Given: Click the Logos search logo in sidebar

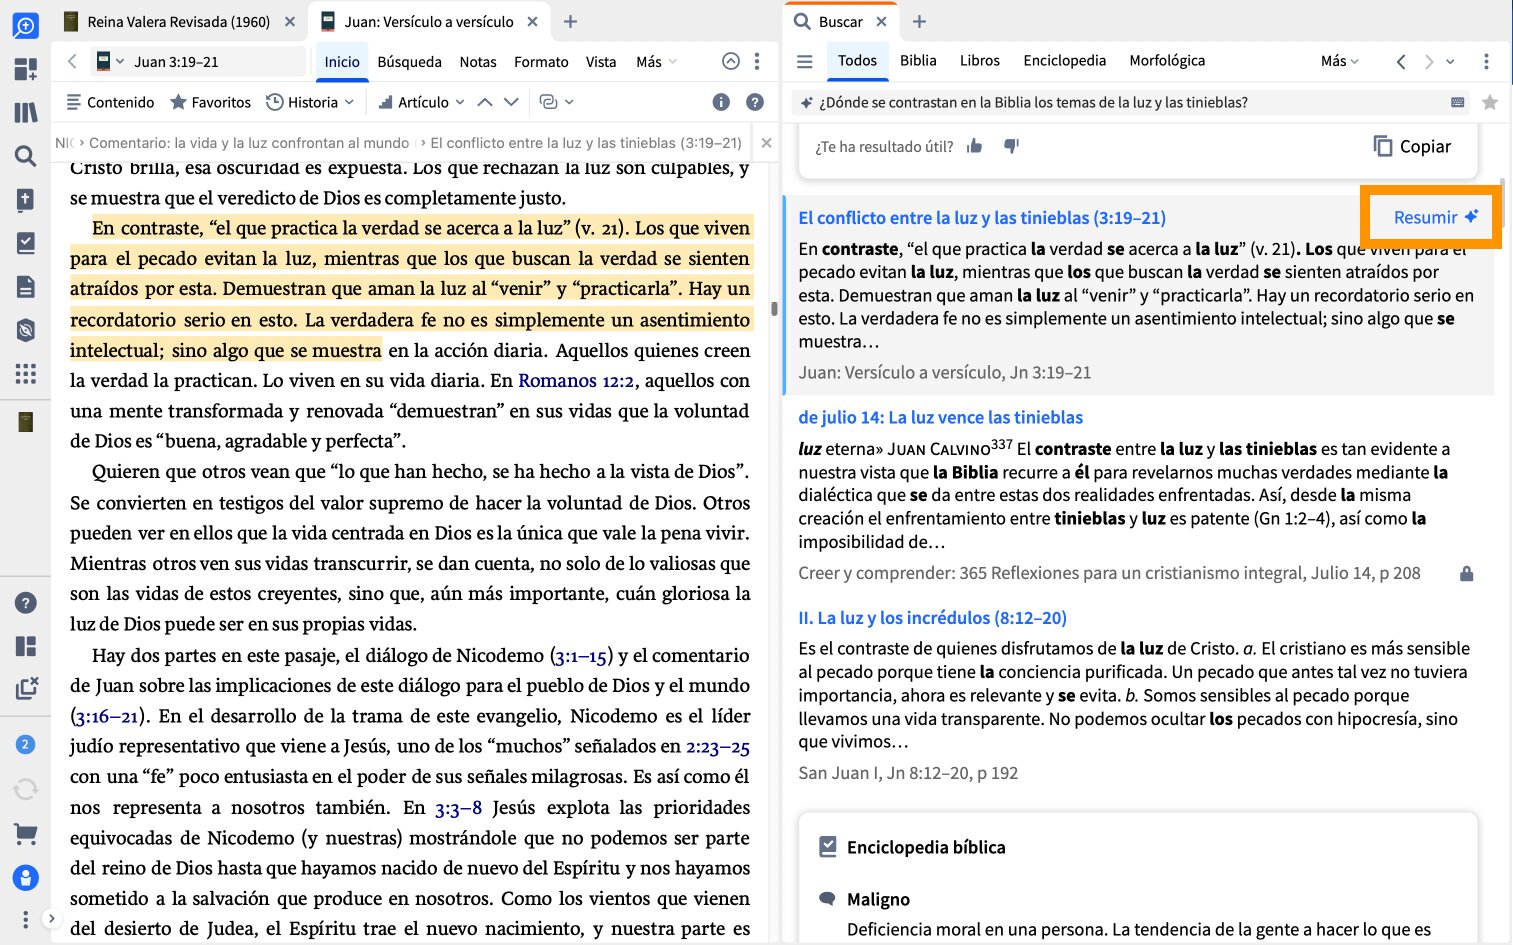Looking at the screenshot, I should pos(25,25).
